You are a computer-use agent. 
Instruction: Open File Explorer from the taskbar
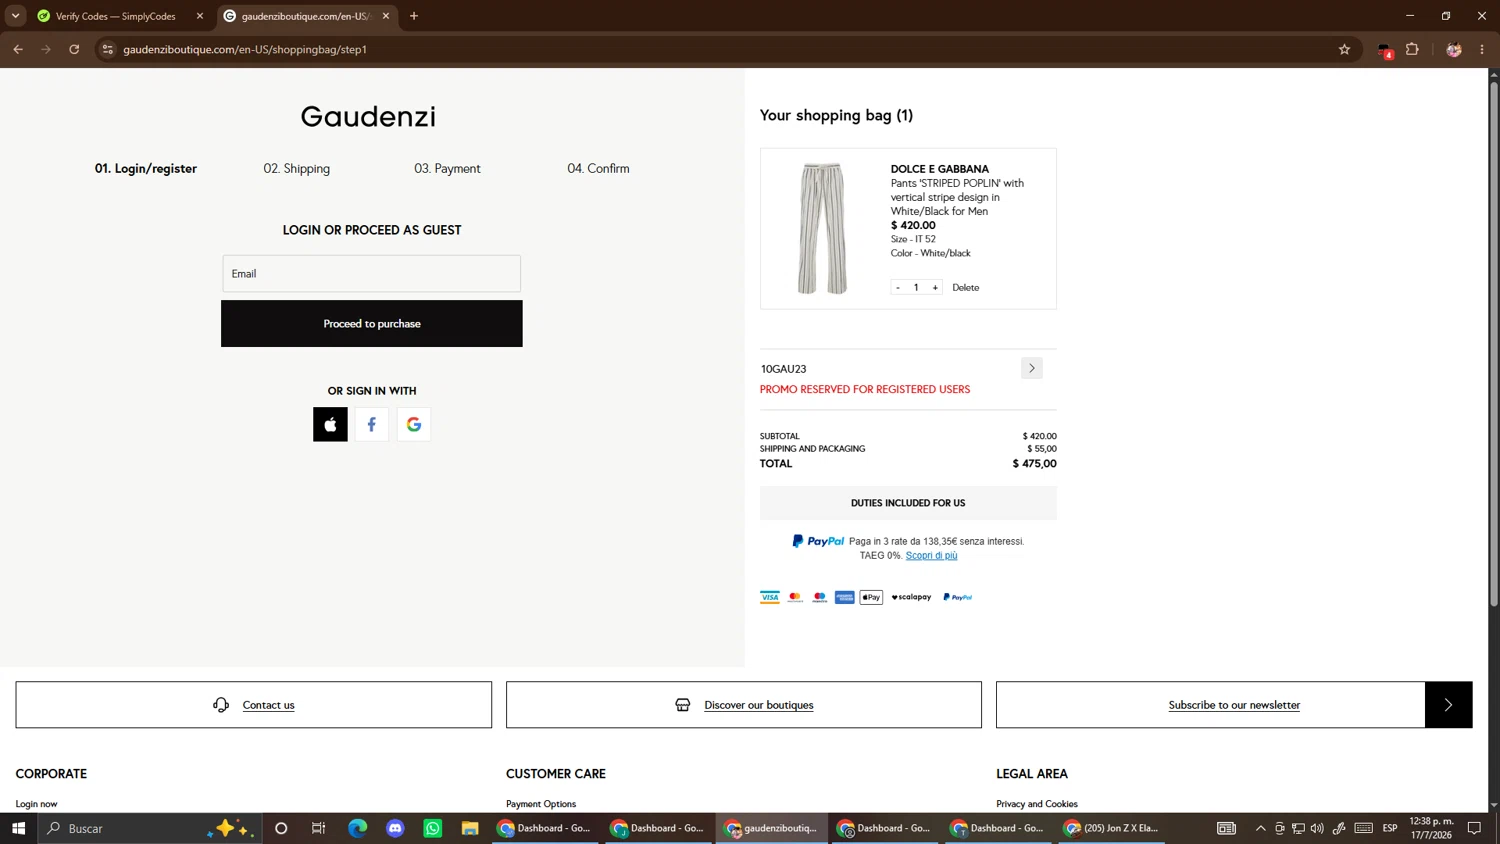pos(470,828)
